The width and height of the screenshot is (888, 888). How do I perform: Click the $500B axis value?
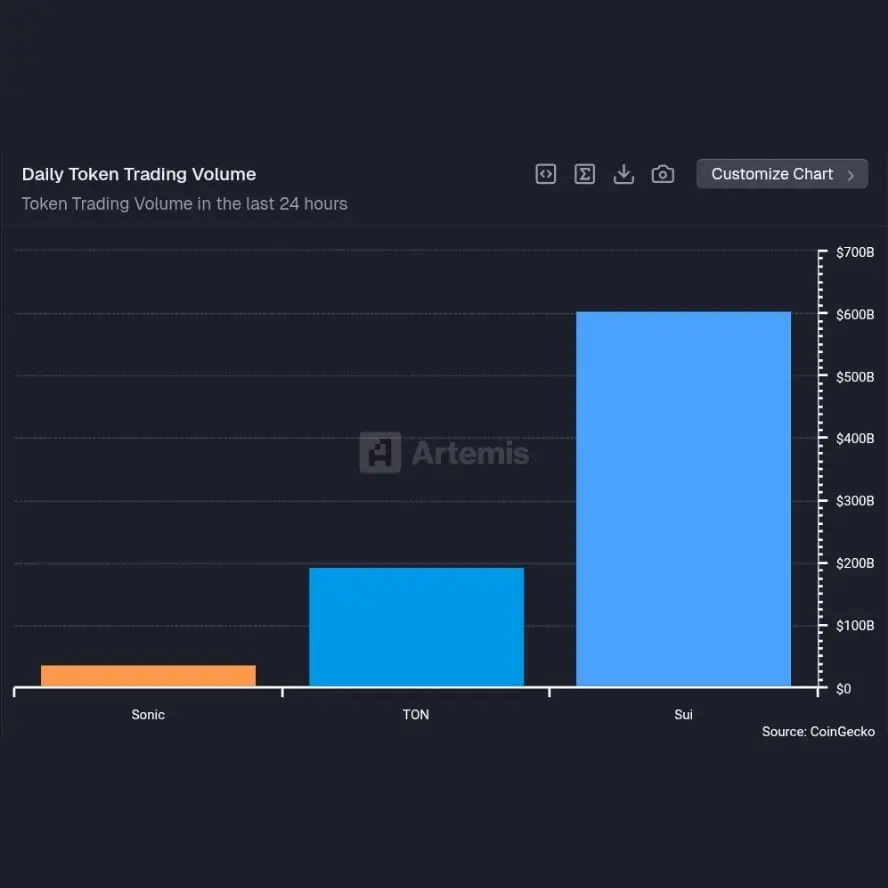(855, 377)
